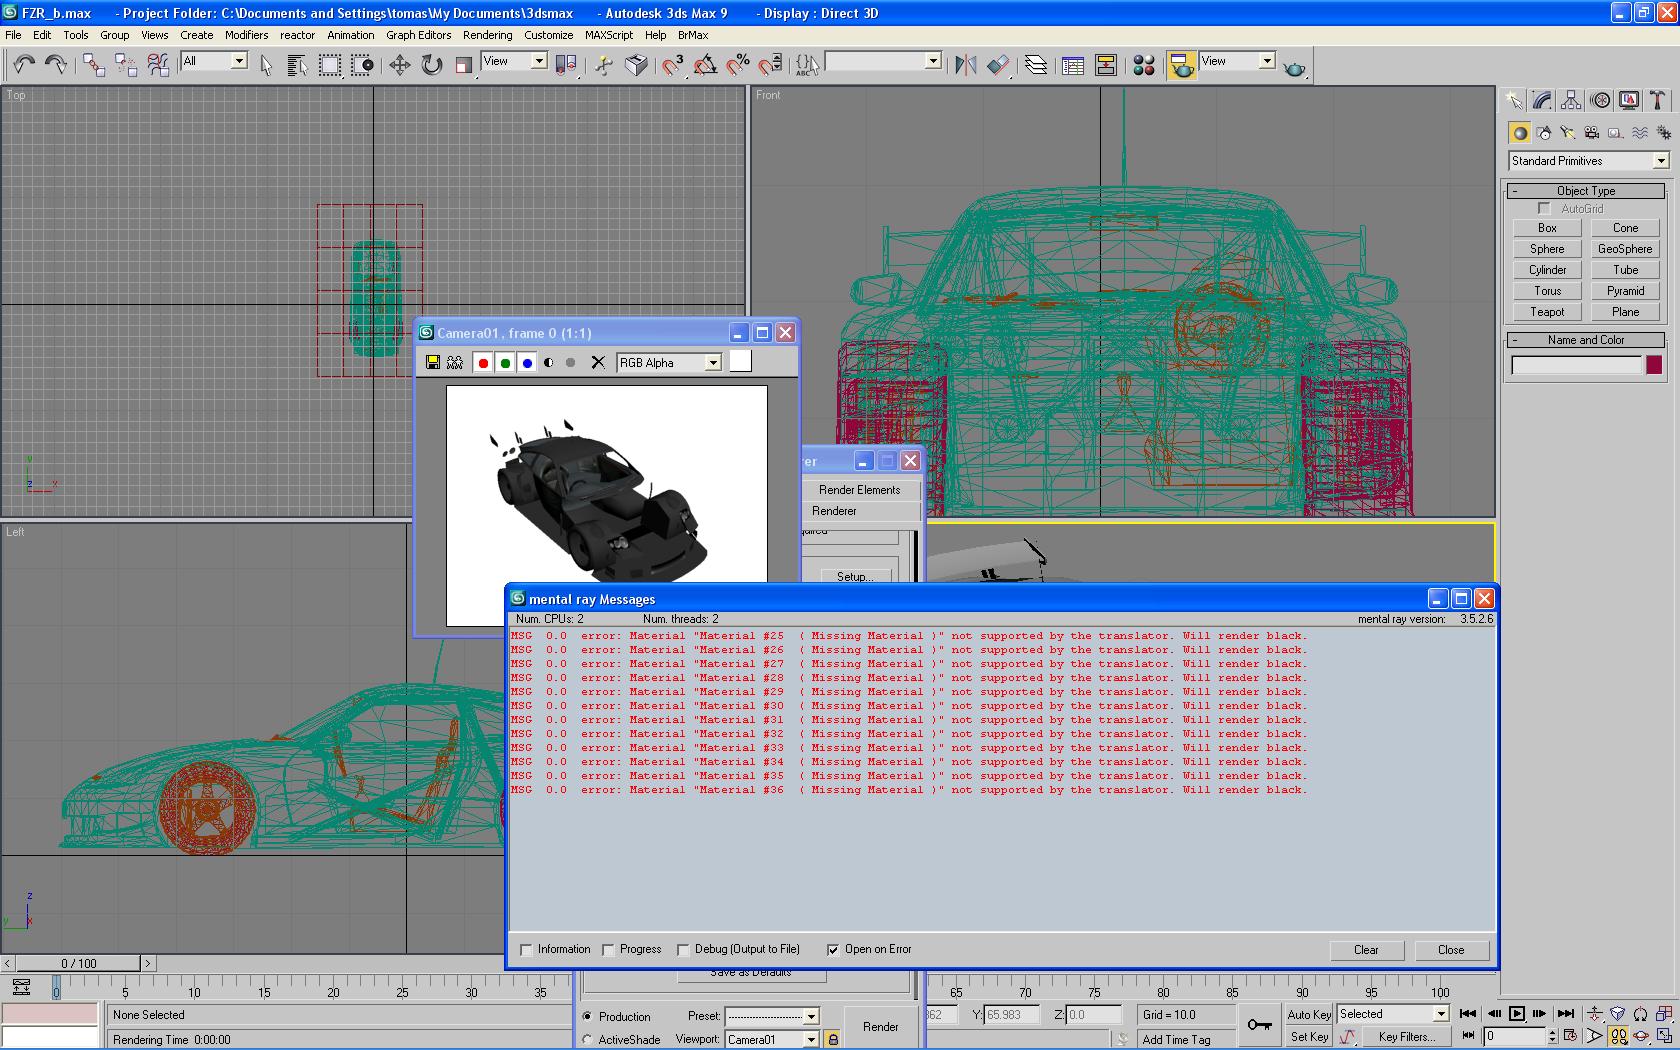Click the object color swatch
Screen dimensions: 1680x1050
1654,365
